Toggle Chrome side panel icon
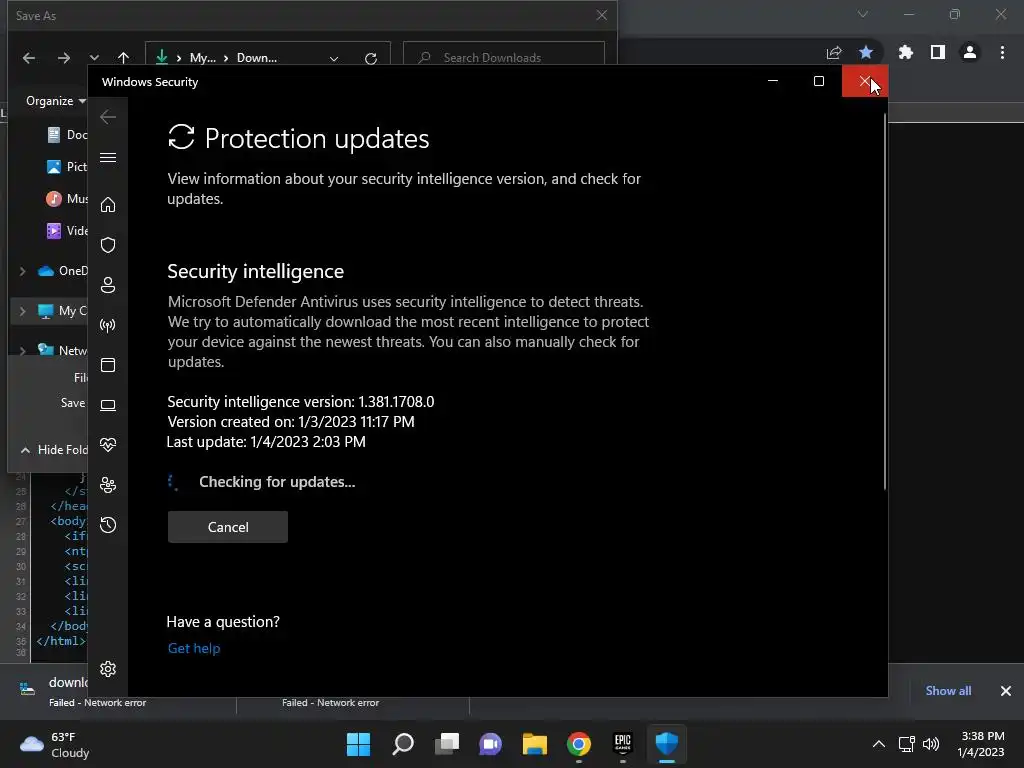The height and width of the screenshot is (768, 1024). click(938, 52)
